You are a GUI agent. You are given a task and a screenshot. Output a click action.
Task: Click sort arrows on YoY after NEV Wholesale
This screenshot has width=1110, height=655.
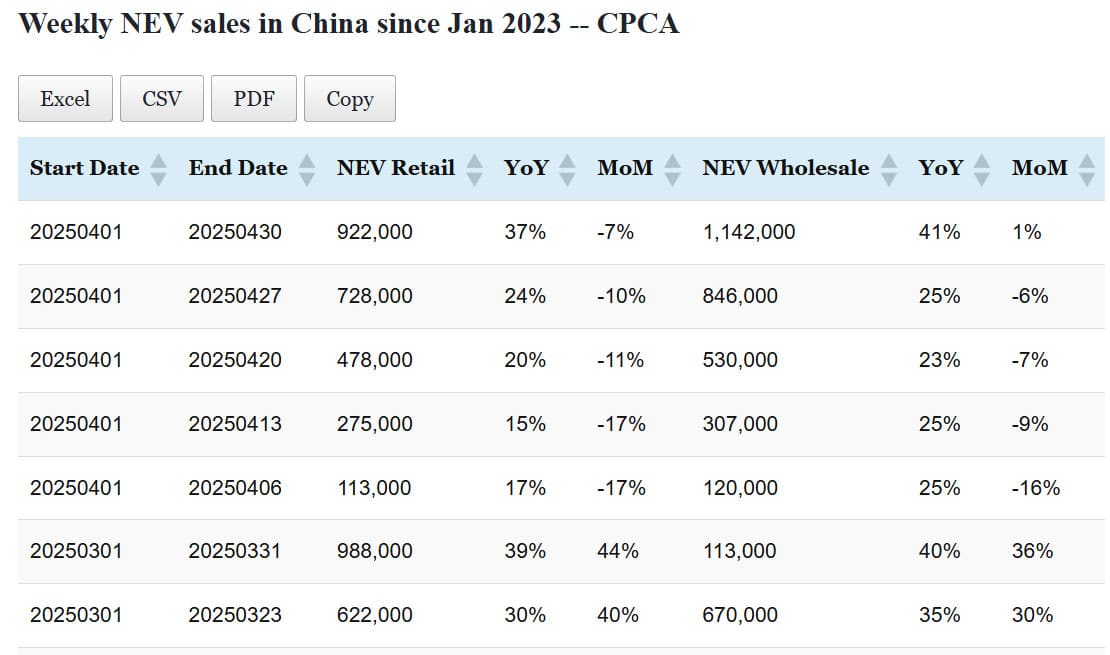coord(982,169)
